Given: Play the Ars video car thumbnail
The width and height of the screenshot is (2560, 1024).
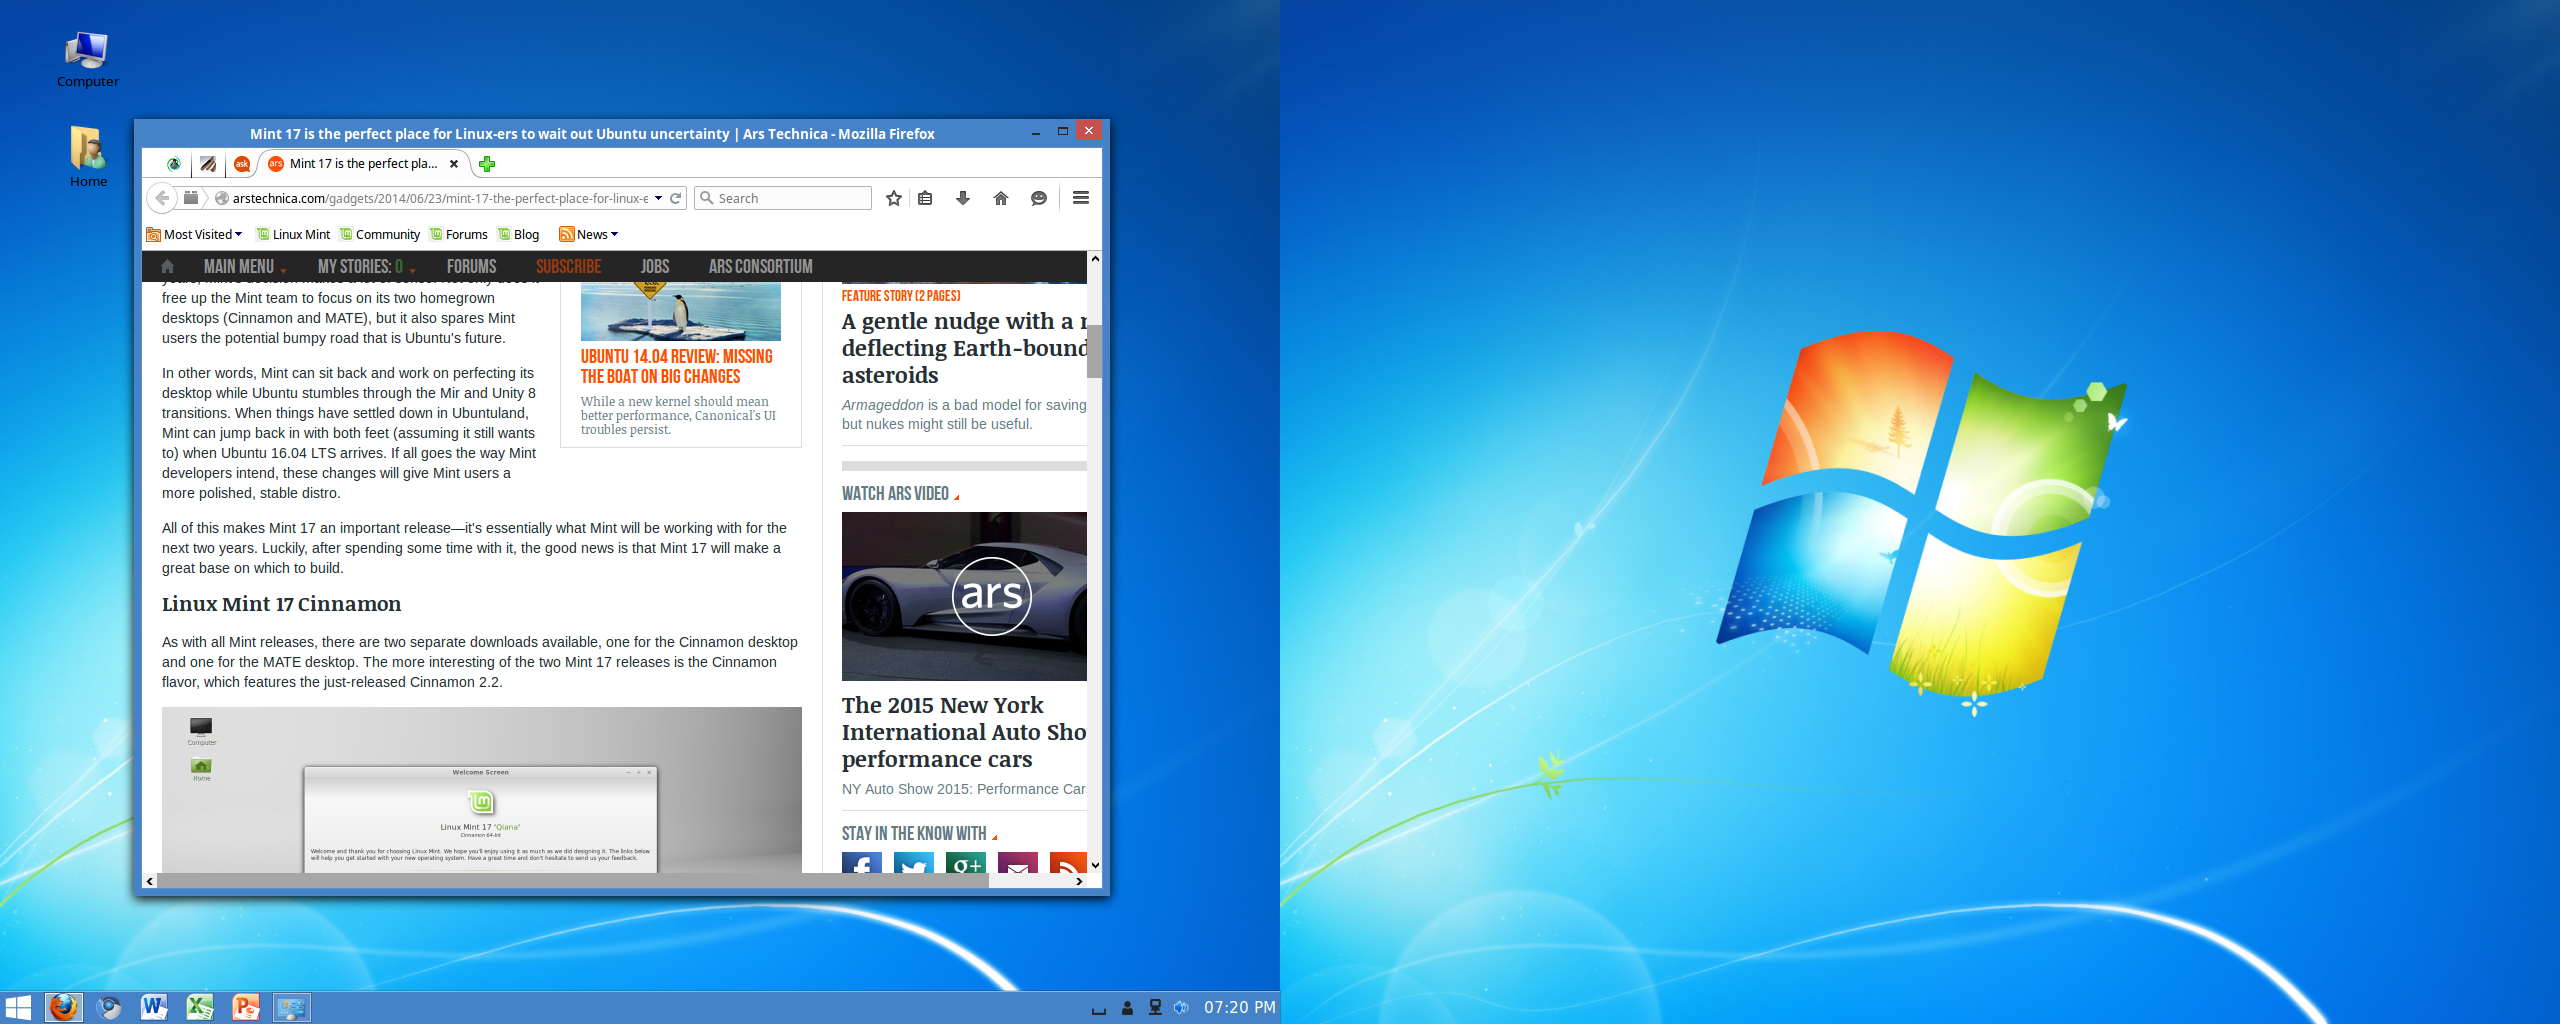Looking at the screenshot, I should [964, 596].
